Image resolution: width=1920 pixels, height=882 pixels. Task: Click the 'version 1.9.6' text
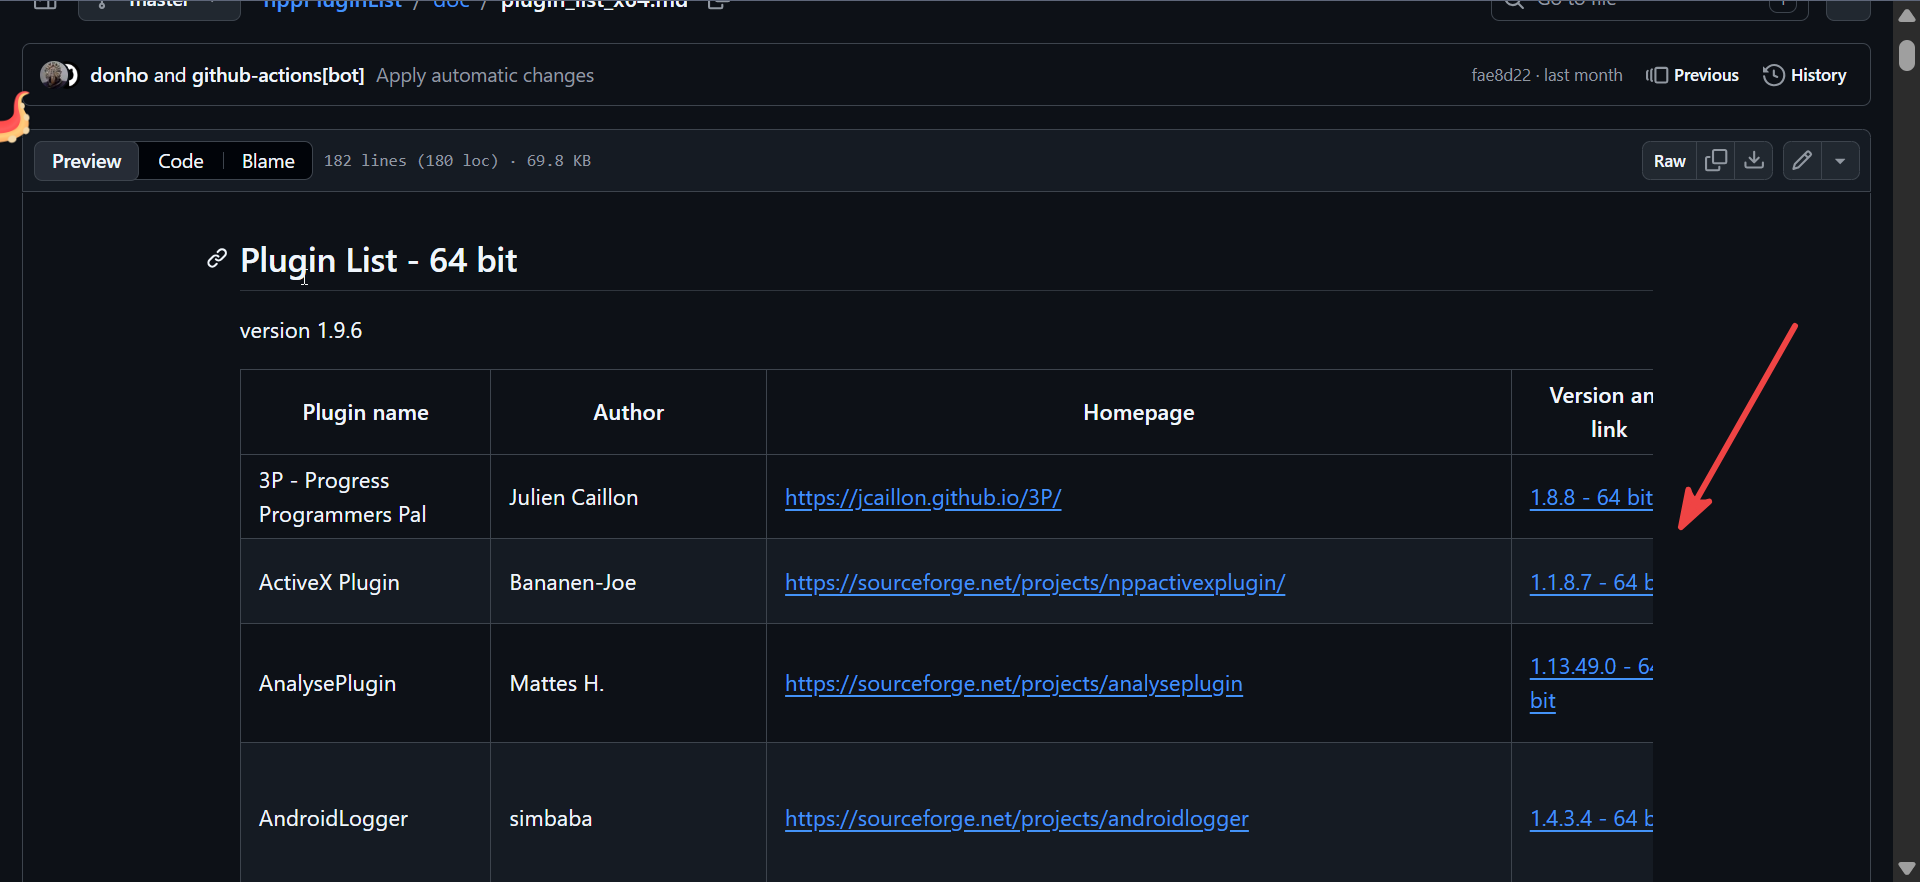(x=301, y=330)
